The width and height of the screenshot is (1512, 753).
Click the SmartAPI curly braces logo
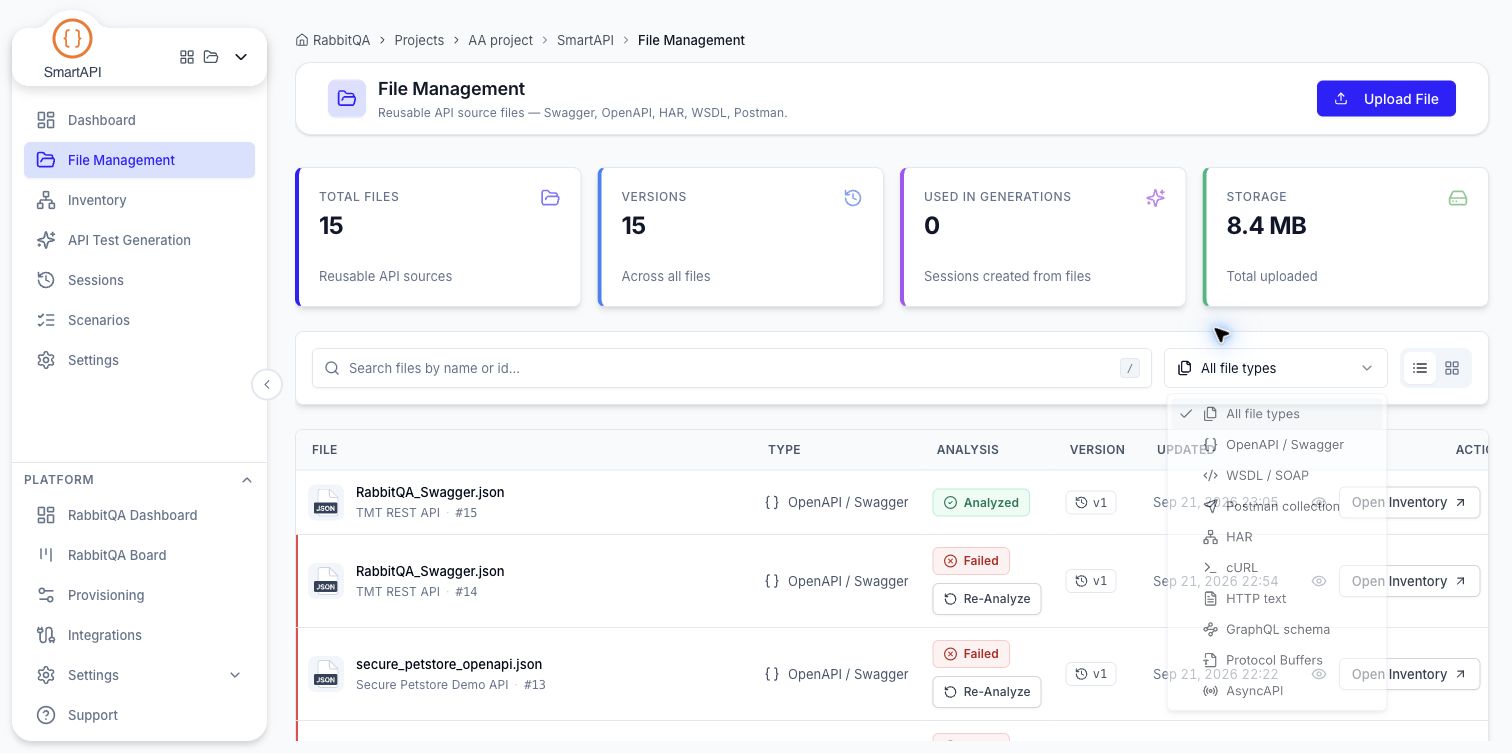point(72,39)
